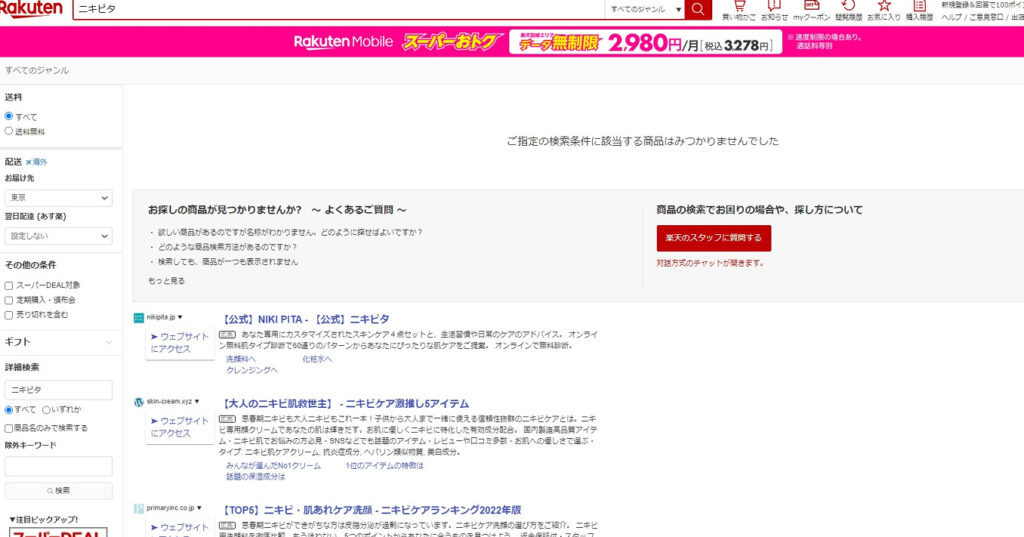Screen dimensions: 1024x537
Task: Click FAQ 検索しても、商品が一つも表示されません
Action: point(227,262)
